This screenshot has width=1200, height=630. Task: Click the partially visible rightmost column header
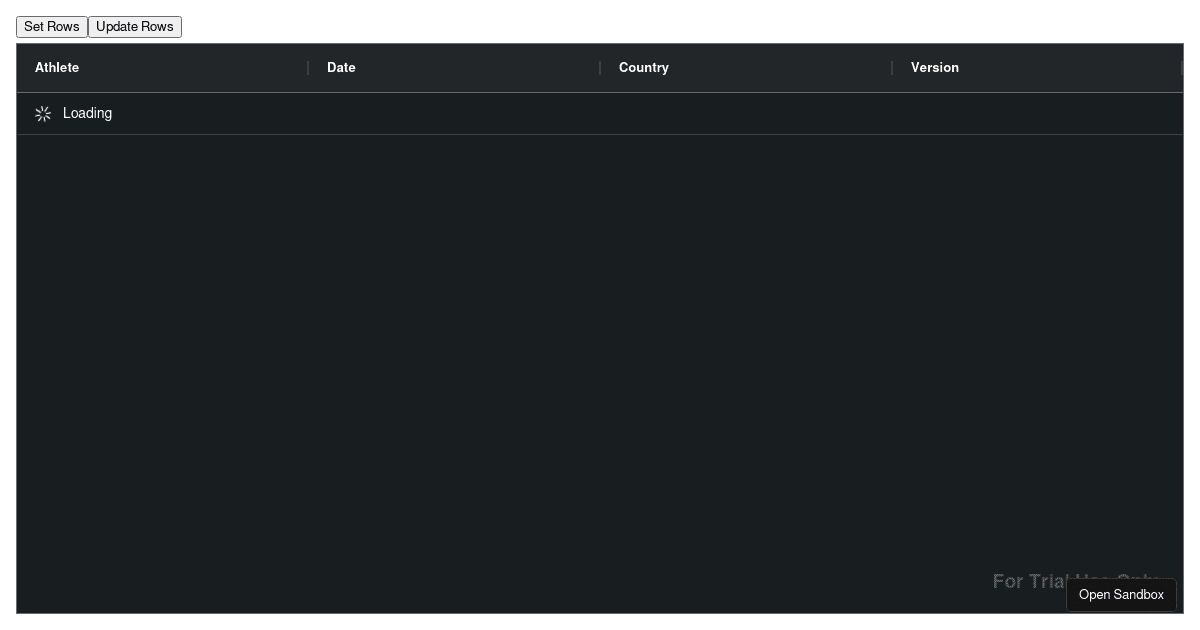[x=1190, y=68]
